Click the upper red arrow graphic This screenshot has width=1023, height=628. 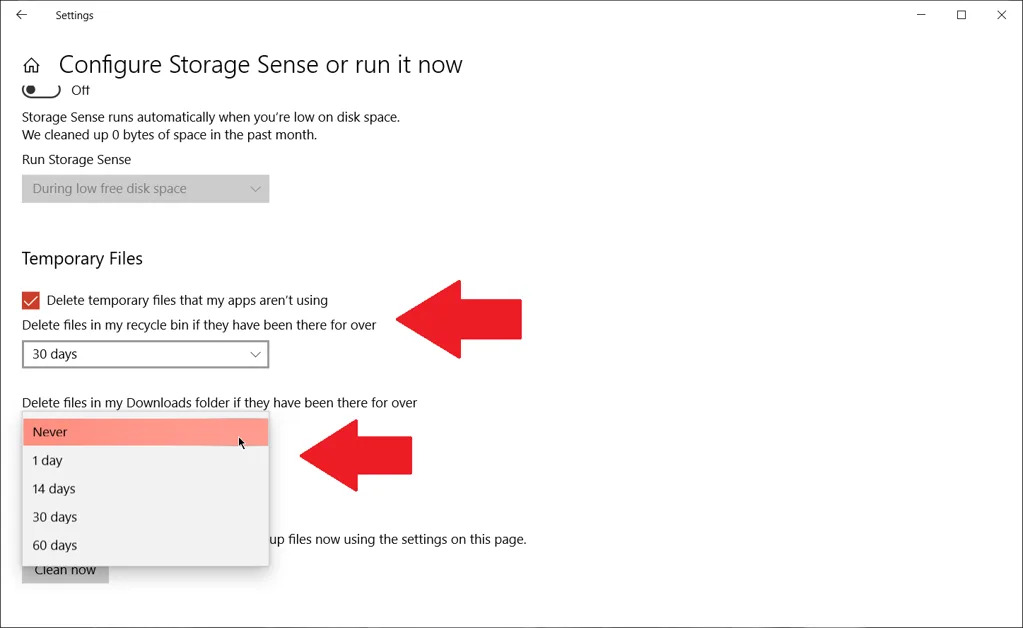point(460,319)
